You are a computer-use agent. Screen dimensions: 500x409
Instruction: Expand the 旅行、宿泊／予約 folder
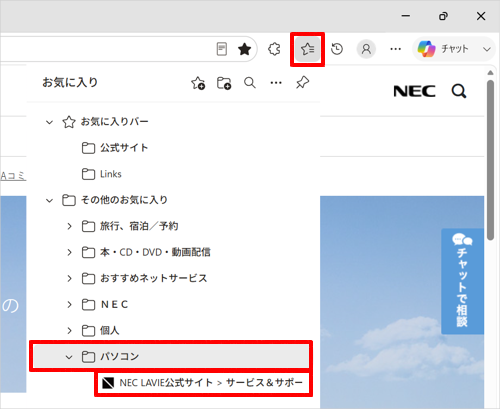tap(139, 226)
